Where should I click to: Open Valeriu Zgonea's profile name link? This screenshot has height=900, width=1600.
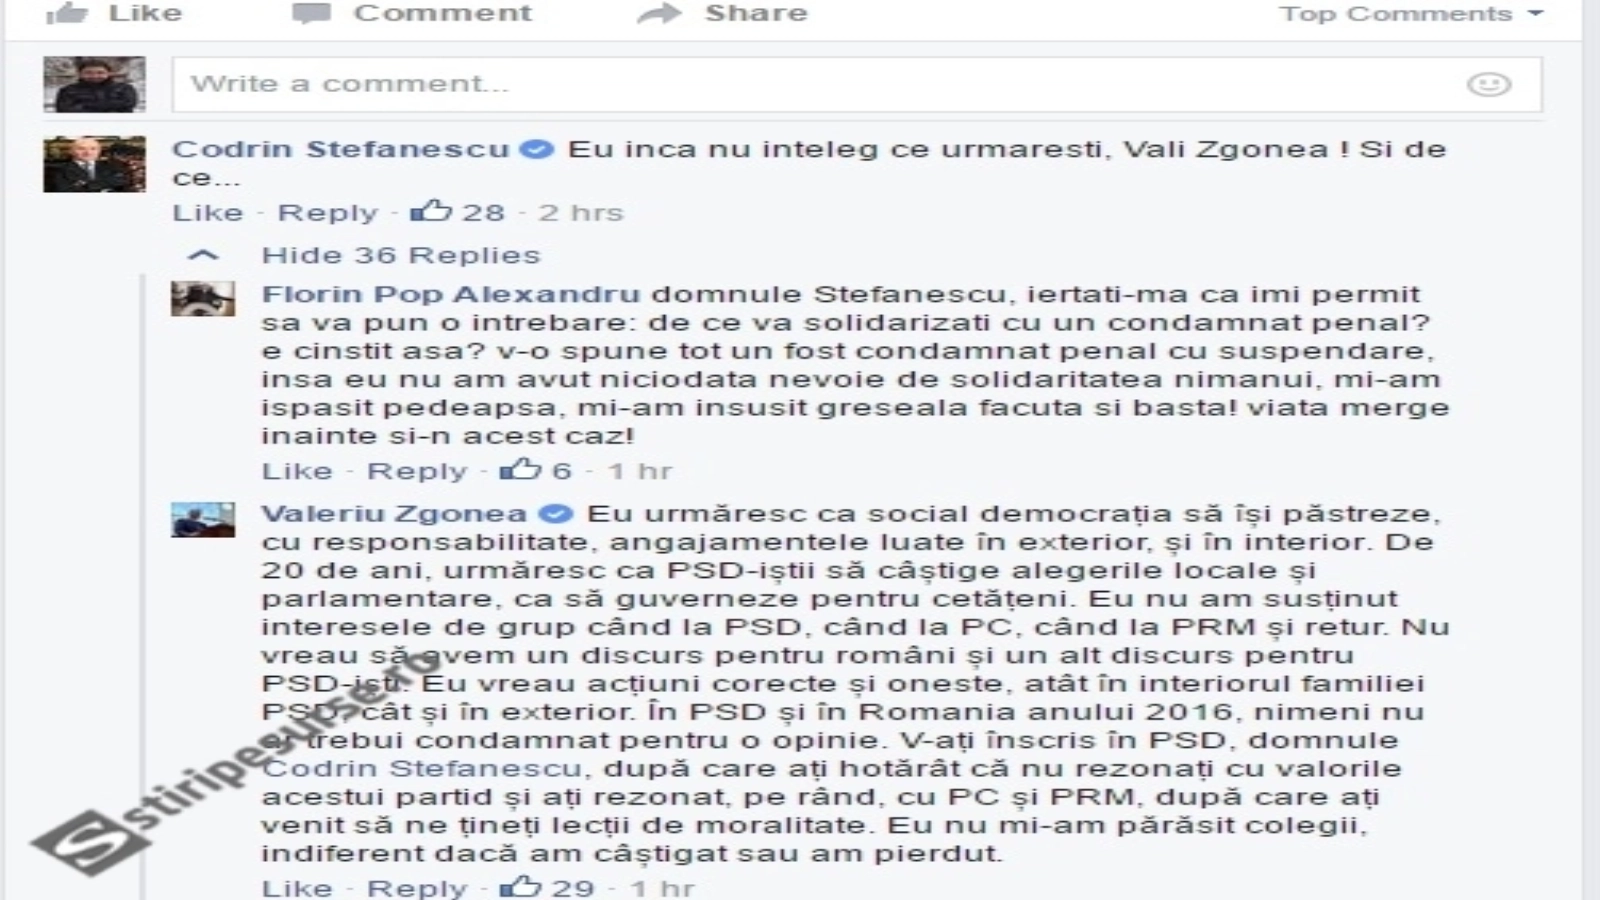point(394,514)
